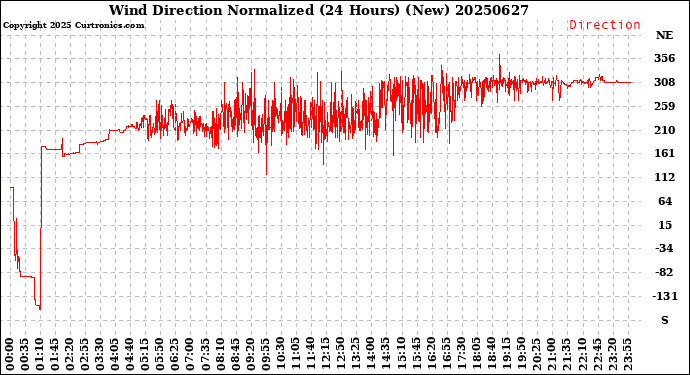Select the '308' y-axis value
Screen dimensions: 690x375
[x=664, y=82]
